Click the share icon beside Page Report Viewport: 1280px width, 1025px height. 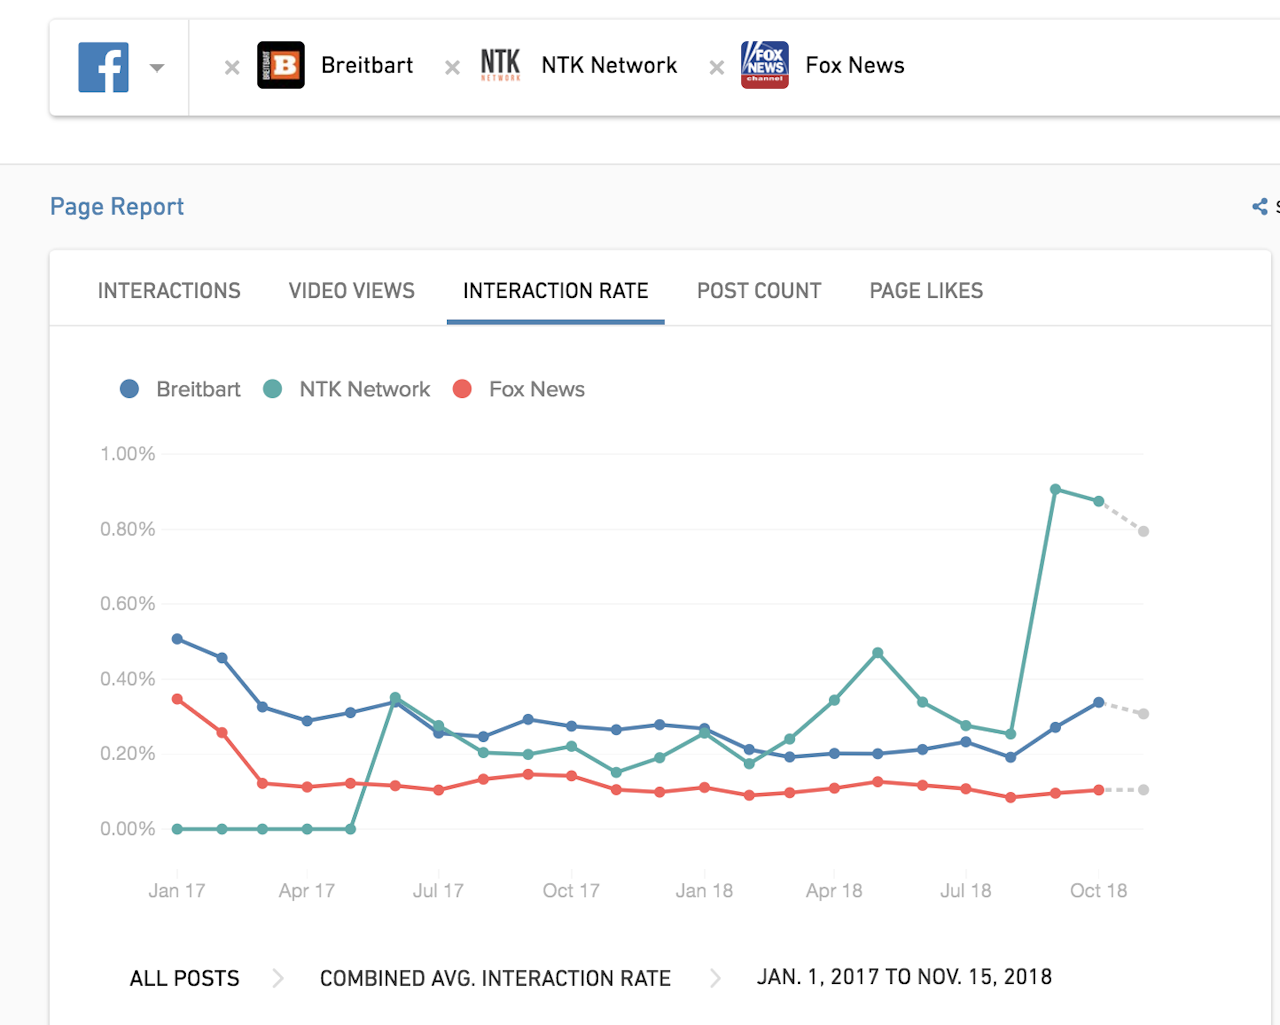coord(1258,206)
